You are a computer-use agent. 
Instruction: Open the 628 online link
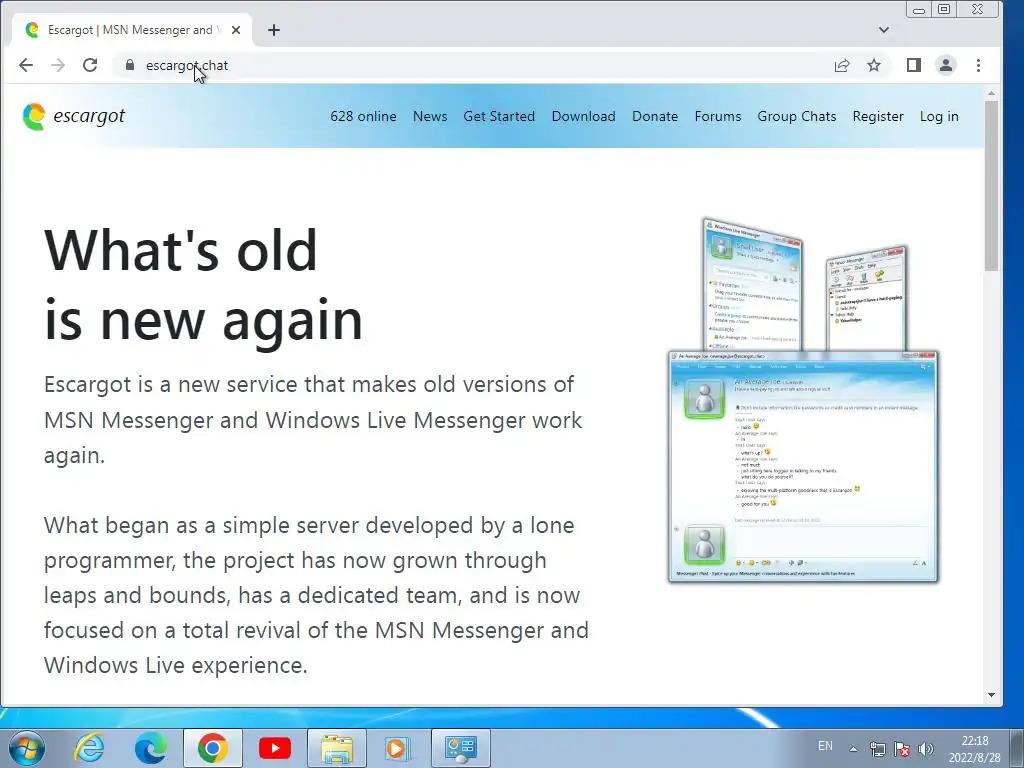pyautogui.click(x=363, y=116)
